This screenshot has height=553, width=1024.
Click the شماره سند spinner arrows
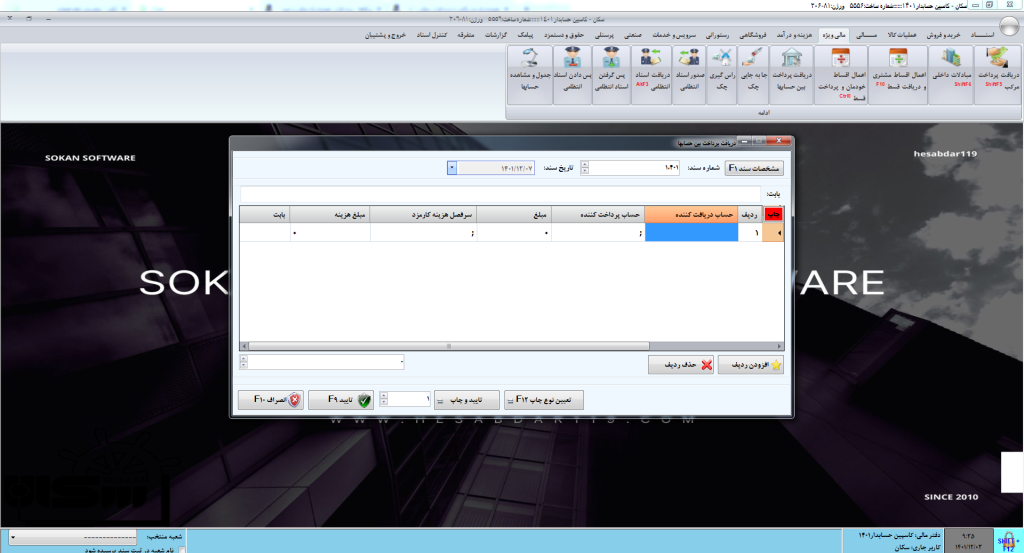tap(584, 168)
